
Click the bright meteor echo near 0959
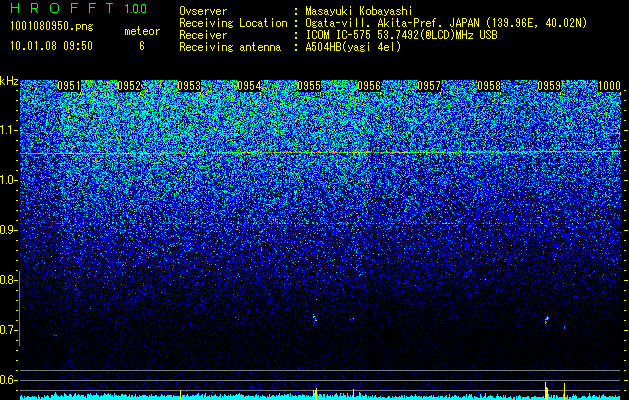click(546, 320)
